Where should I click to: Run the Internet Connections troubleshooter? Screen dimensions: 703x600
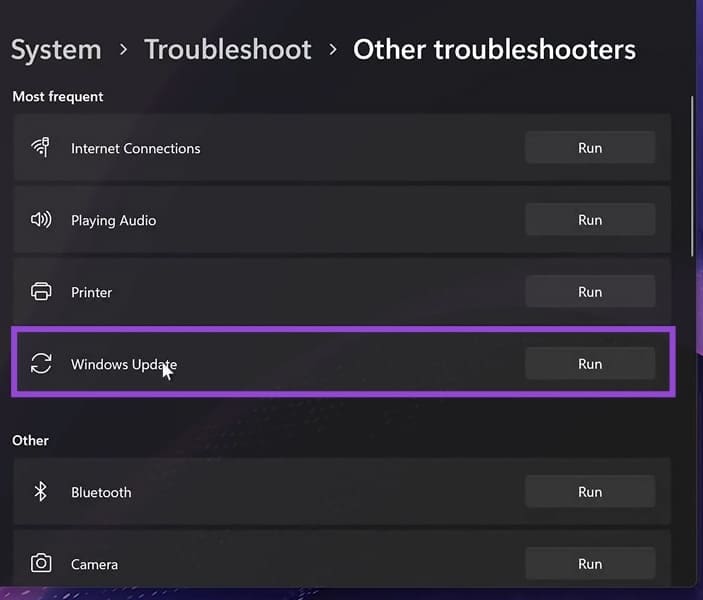(x=590, y=148)
